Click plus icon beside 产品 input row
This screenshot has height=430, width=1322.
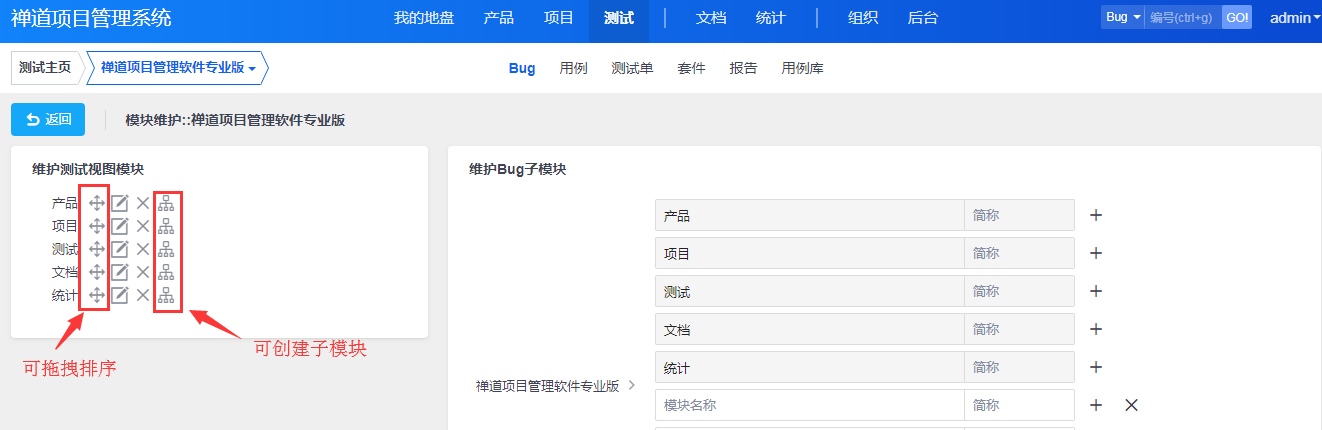[x=1096, y=215]
